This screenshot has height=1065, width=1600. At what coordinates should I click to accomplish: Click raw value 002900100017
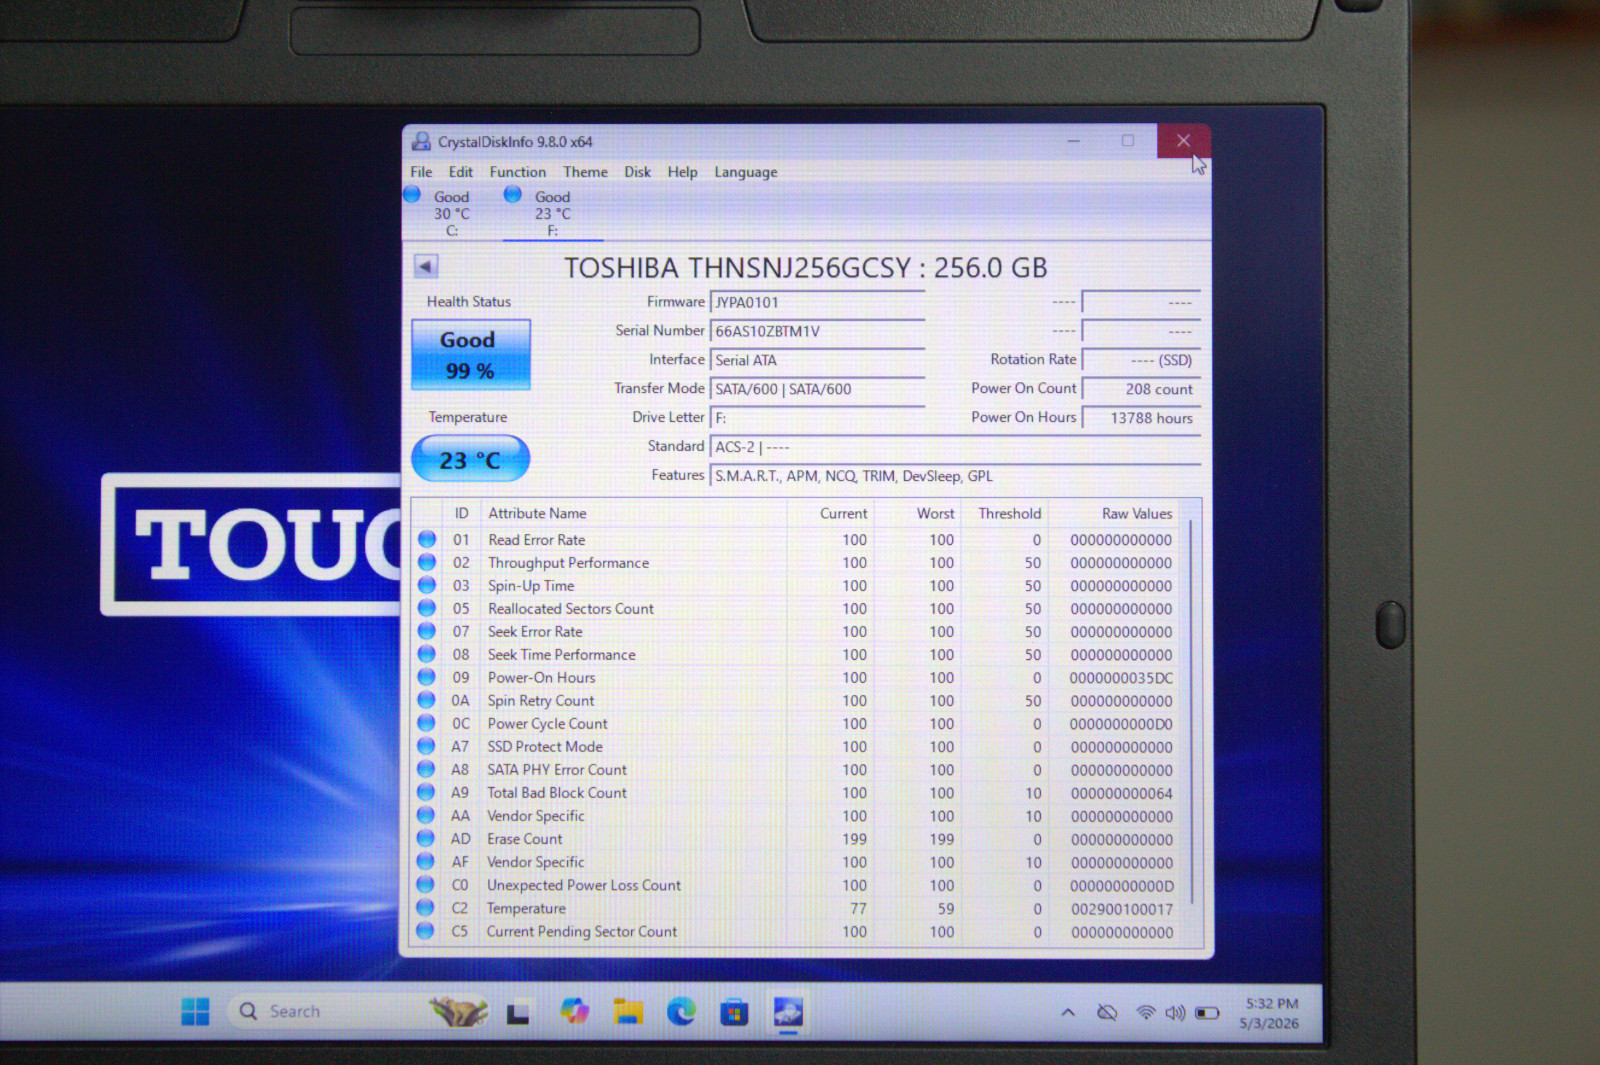point(1122,909)
